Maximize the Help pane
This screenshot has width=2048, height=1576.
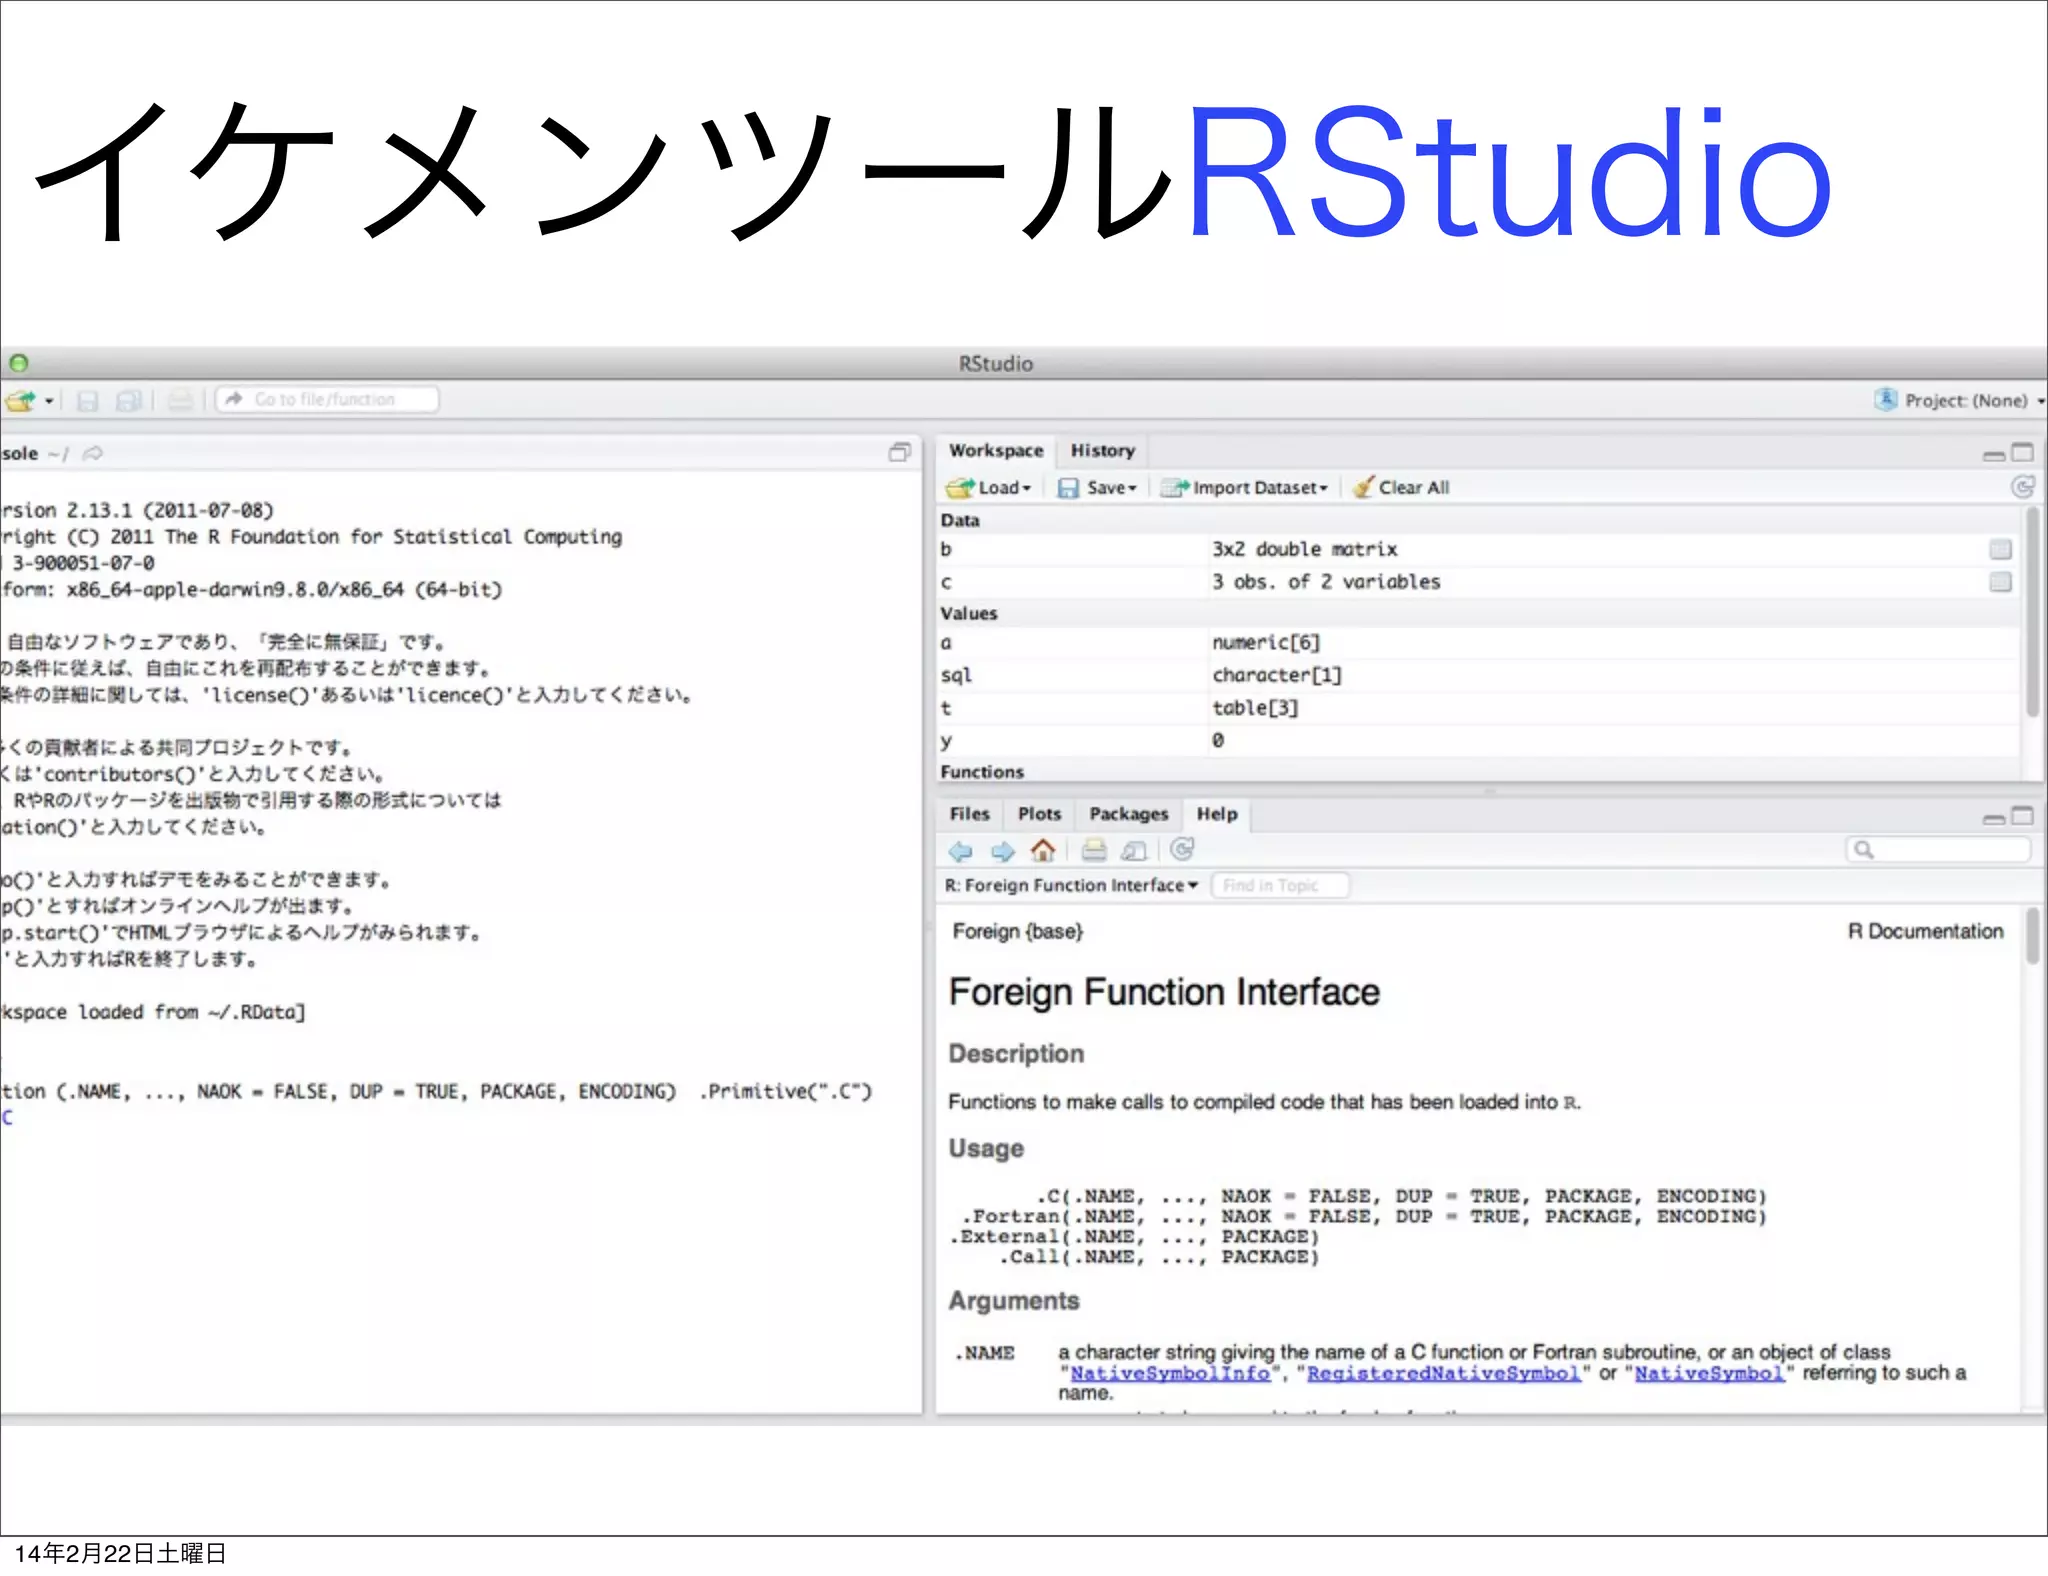[x=2022, y=816]
